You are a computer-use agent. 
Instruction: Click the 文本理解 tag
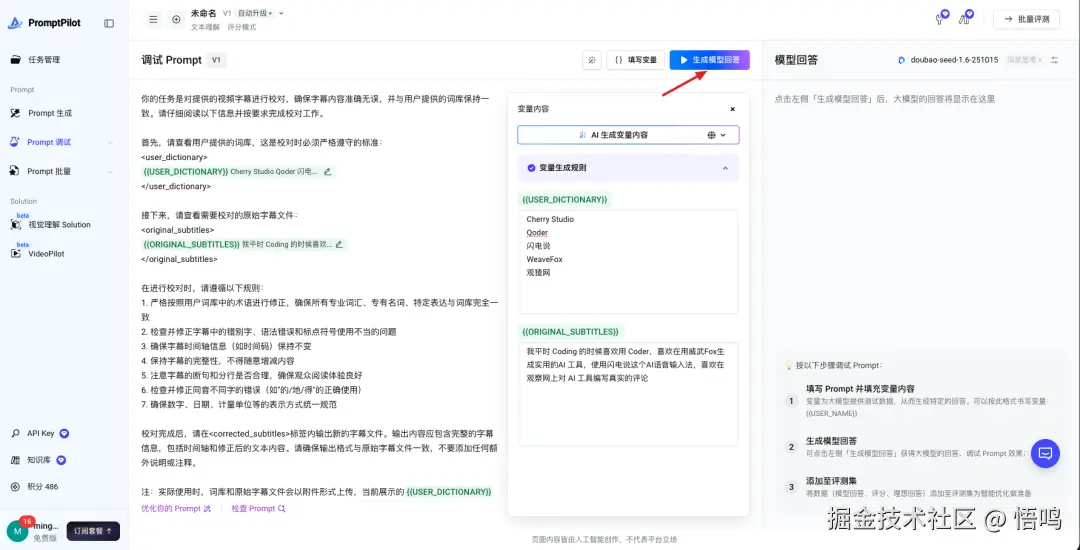205,28
